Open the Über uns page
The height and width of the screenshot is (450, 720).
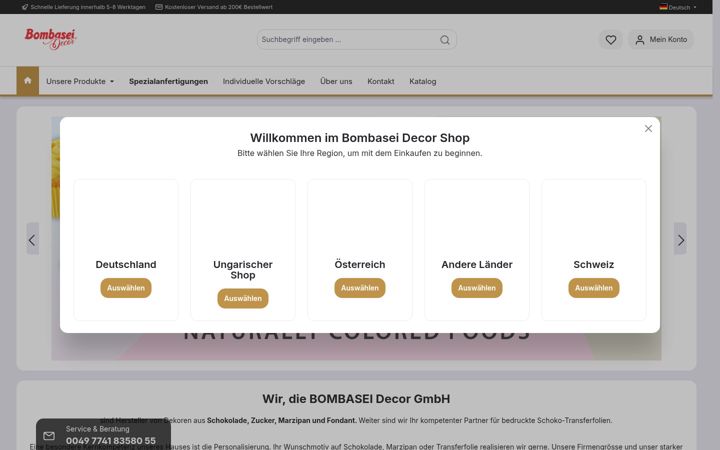(336, 81)
